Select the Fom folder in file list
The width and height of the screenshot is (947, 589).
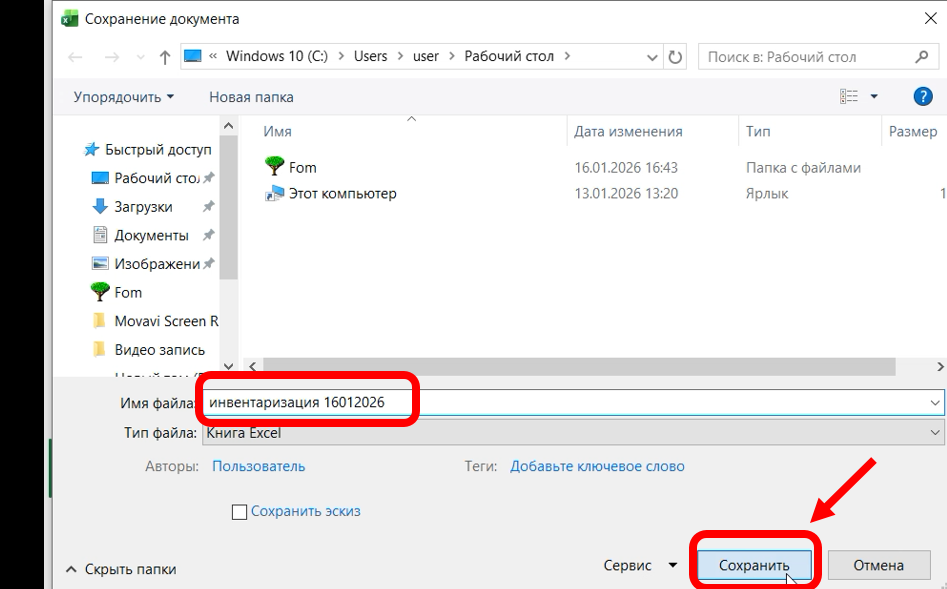291,167
